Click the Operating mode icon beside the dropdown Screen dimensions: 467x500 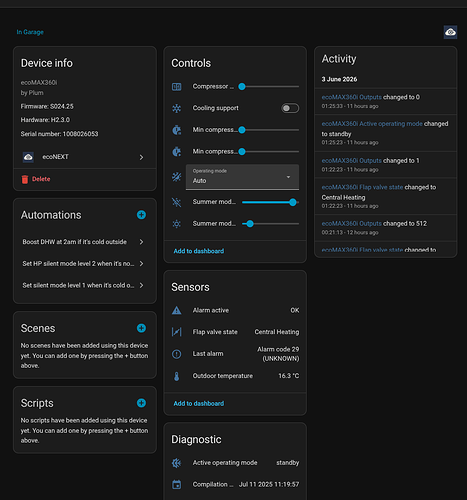pyautogui.click(x=176, y=177)
